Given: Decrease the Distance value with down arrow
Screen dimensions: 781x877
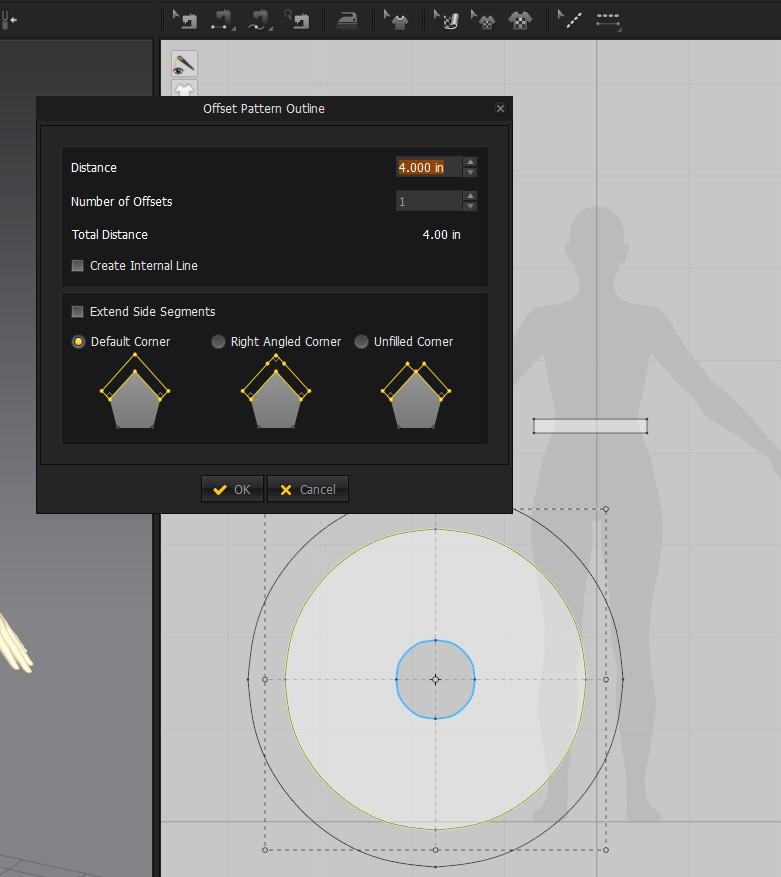Looking at the screenshot, I should [x=471, y=172].
